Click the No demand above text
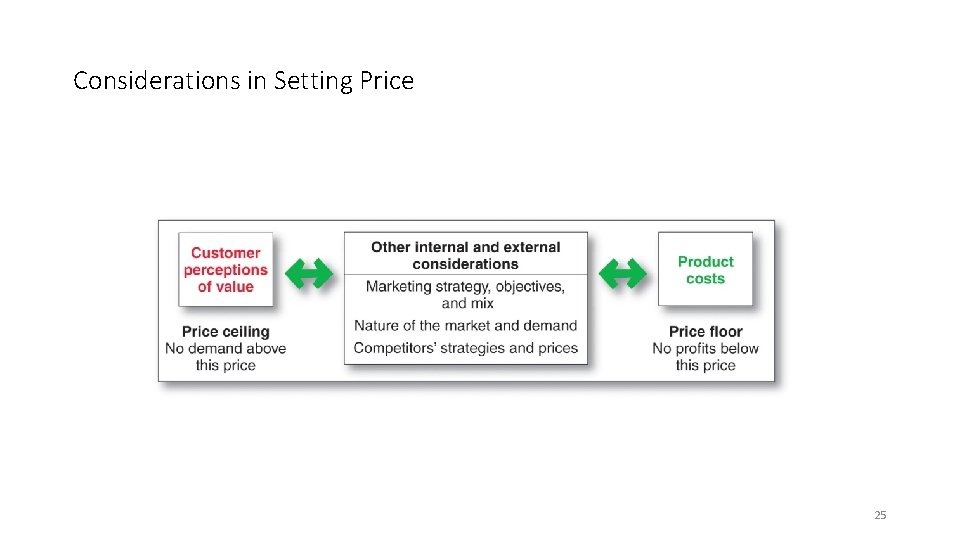960x540 pixels. click(x=226, y=348)
